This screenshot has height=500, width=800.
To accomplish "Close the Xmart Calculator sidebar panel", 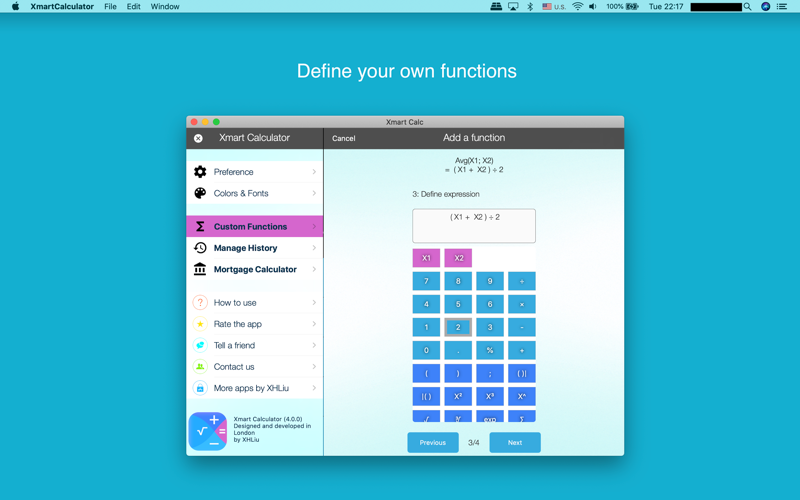I will pos(198,138).
